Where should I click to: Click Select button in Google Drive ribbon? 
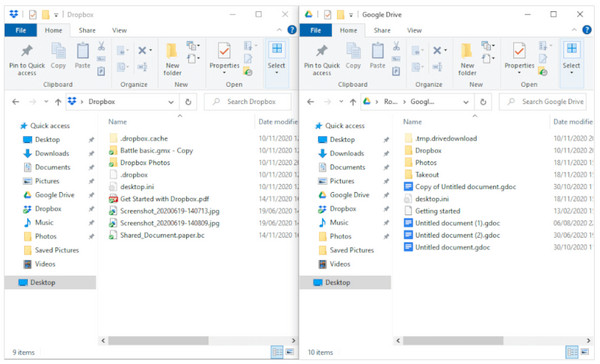point(571,58)
